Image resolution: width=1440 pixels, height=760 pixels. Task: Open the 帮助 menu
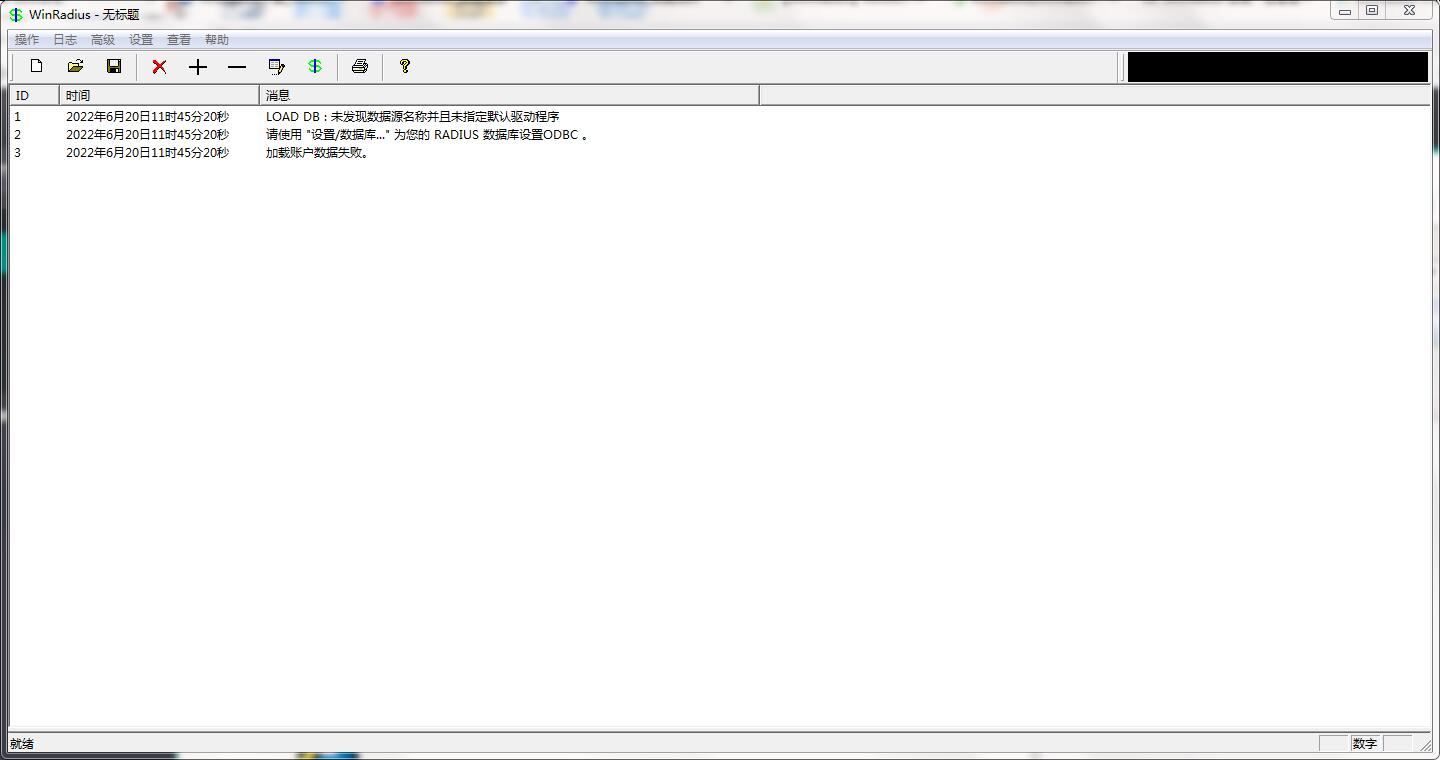tap(218, 39)
